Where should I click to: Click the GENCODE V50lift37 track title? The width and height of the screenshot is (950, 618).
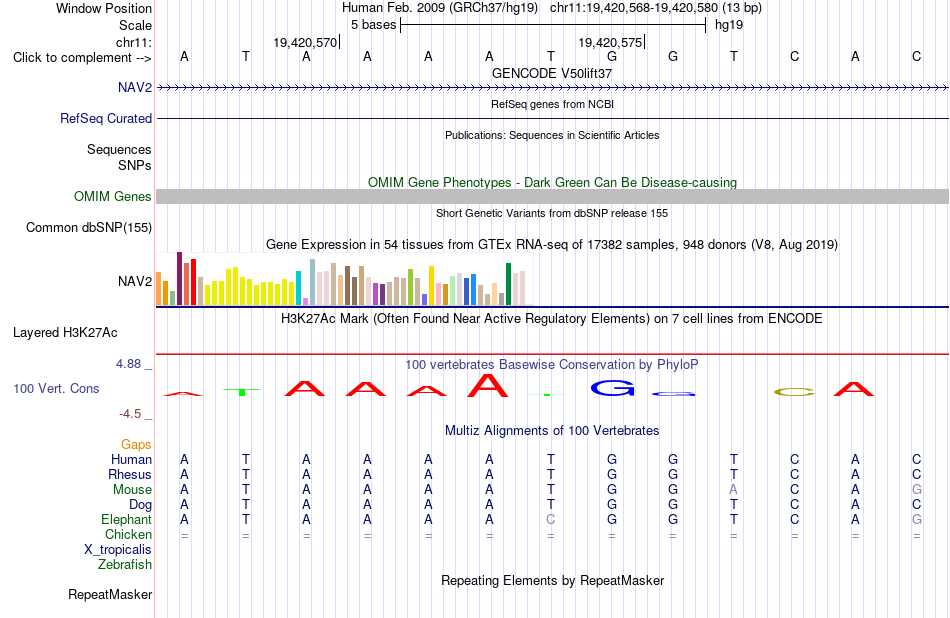(552, 73)
